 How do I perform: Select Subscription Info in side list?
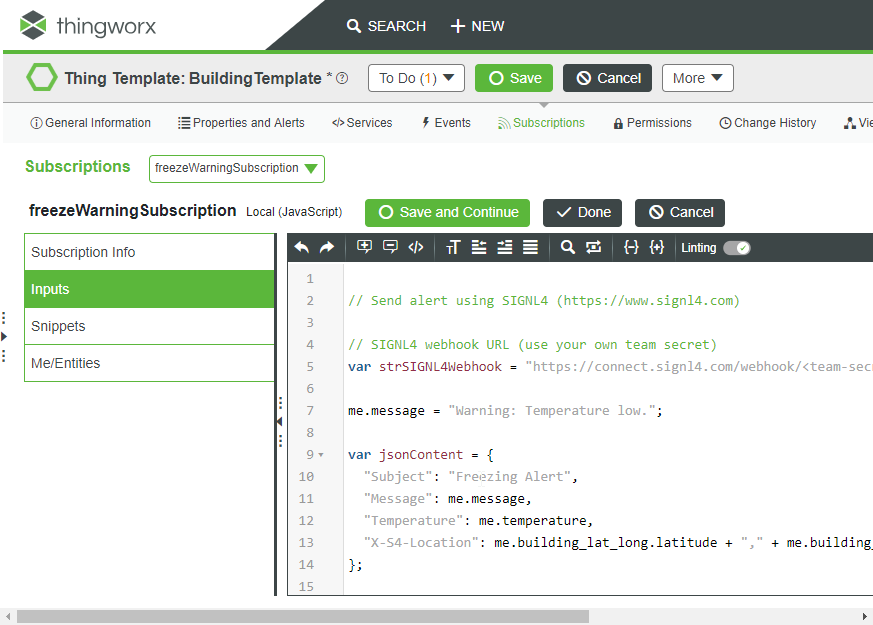pyautogui.click(x=149, y=252)
